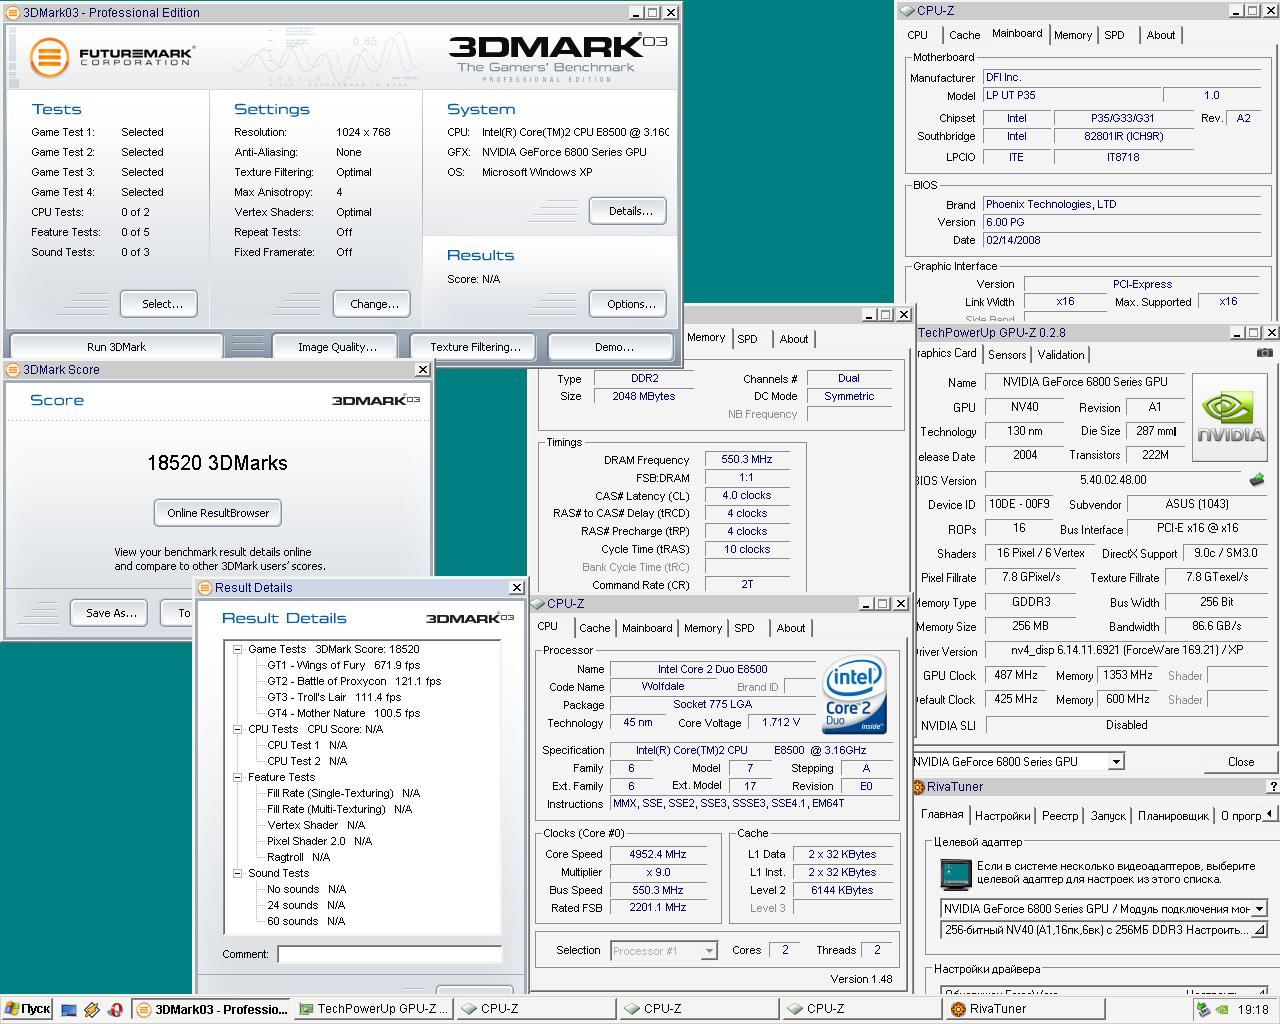Click the first system tray icon
This screenshot has width=1280, height=1024.
pyautogui.click(x=1204, y=1010)
